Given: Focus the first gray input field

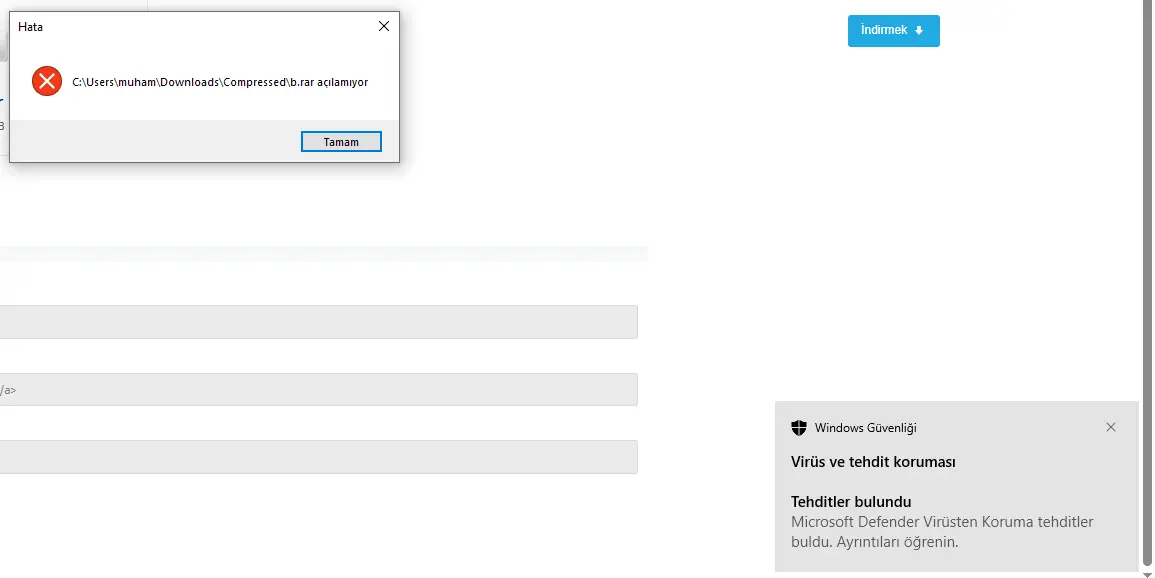Looking at the screenshot, I should pos(318,322).
